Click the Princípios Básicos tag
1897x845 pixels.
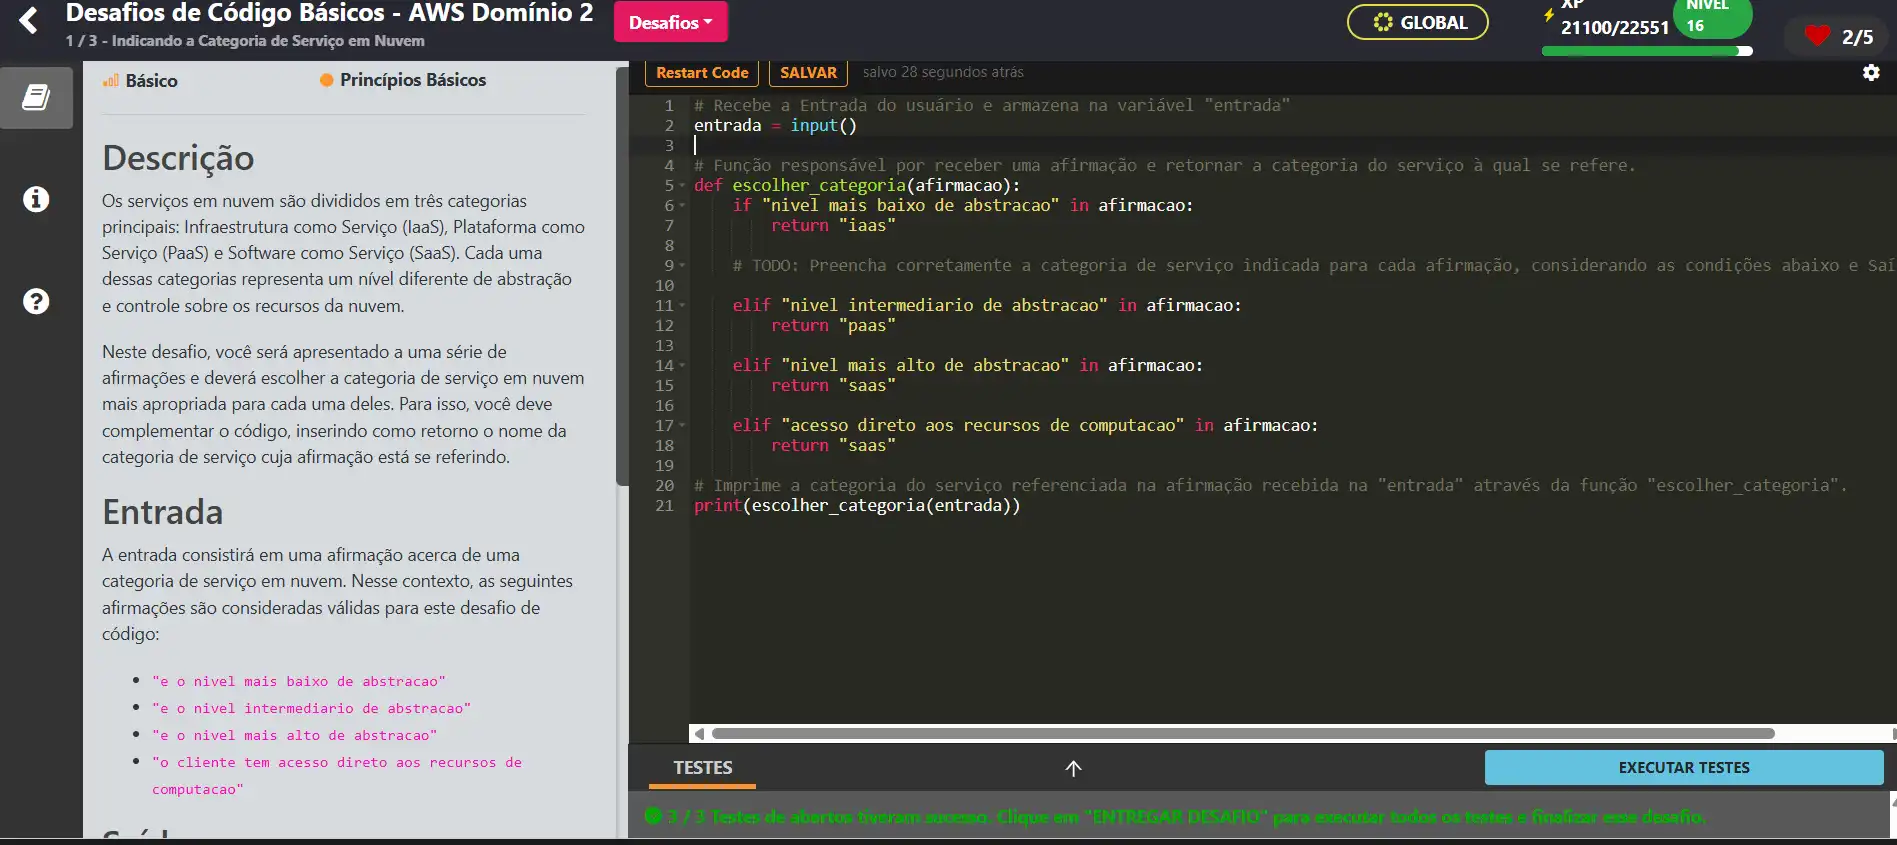(403, 80)
